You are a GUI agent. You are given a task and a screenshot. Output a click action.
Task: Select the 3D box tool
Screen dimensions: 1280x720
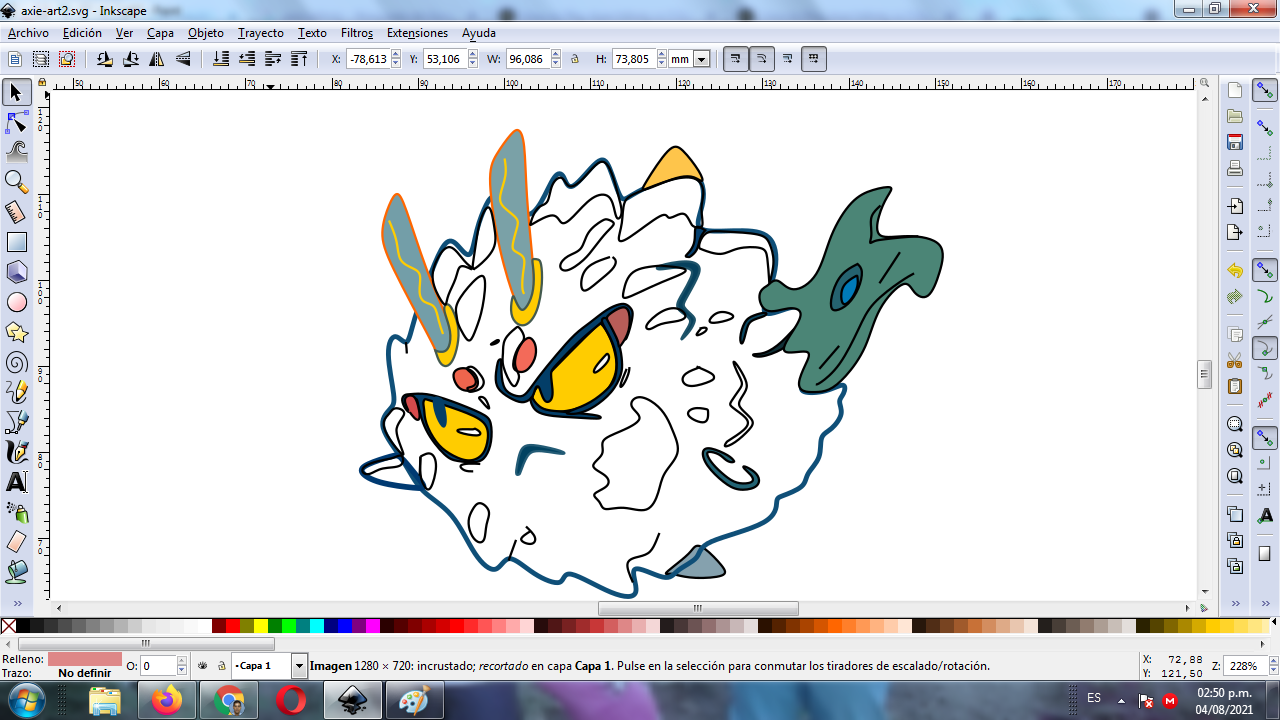point(16,272)
